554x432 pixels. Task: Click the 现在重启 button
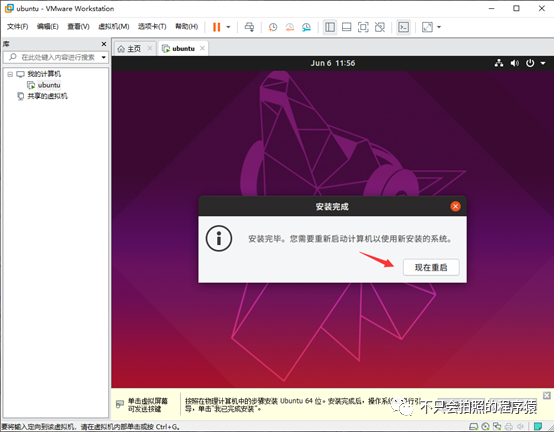point(431,267)
